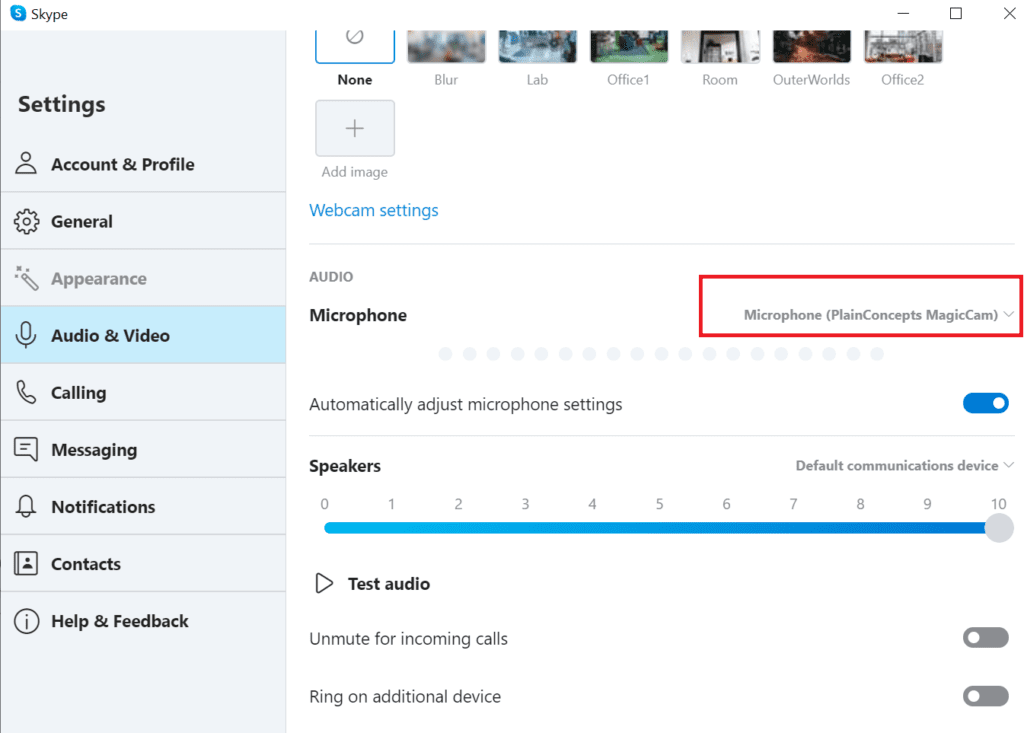Click the Notifications bell icon
Image resolution: width=1024 pixels, height=733 pixels.
tap(27, 506)
